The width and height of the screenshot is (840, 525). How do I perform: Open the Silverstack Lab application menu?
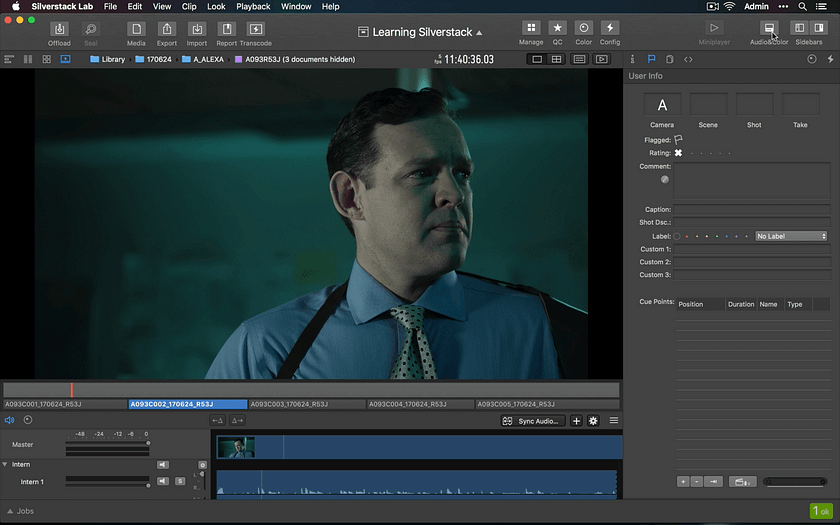pyautogui.click(x=62, y=6)
